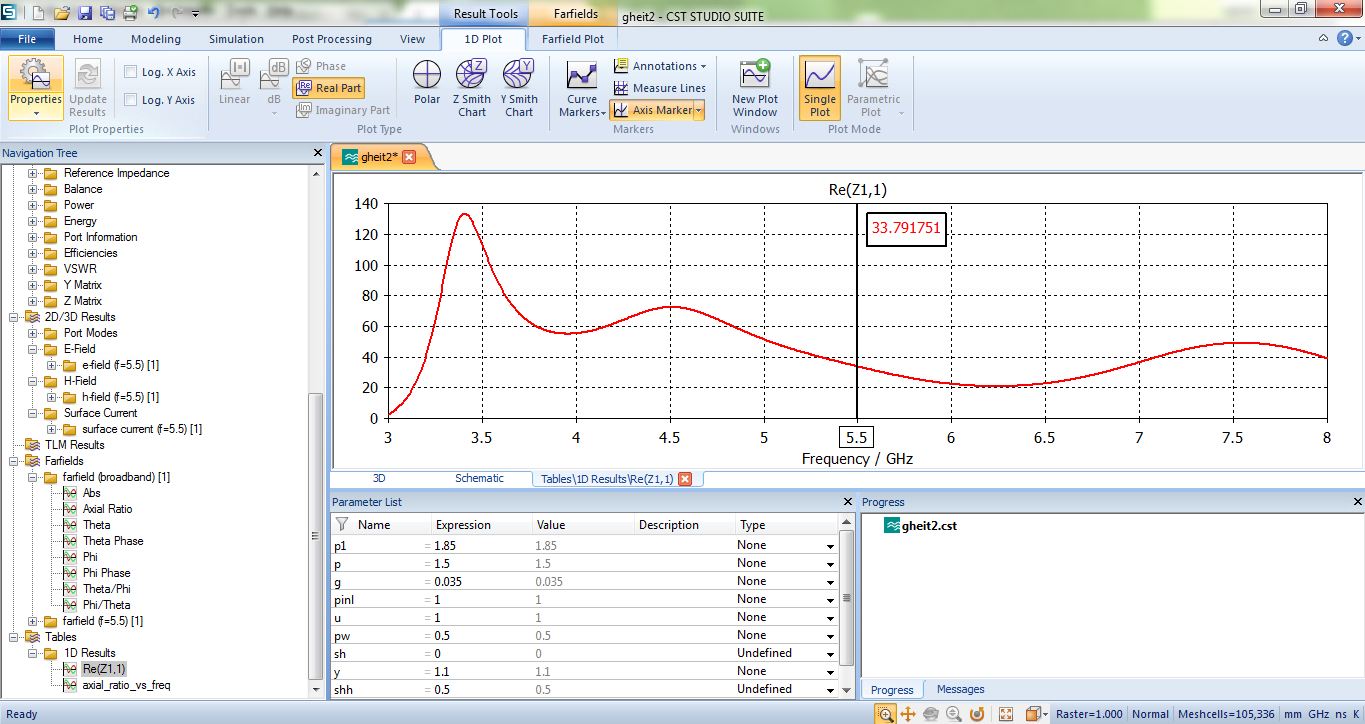
Task: Open the plot Properties button
Action: tap(36, 87)
